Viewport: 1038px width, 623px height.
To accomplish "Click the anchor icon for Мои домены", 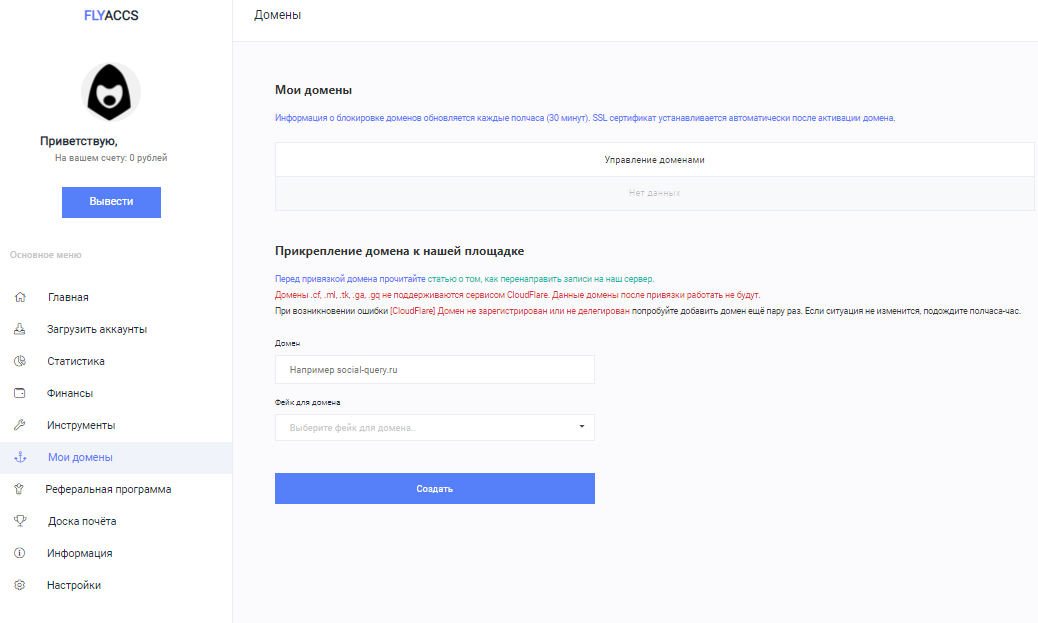I will click(x=20, y=457).
